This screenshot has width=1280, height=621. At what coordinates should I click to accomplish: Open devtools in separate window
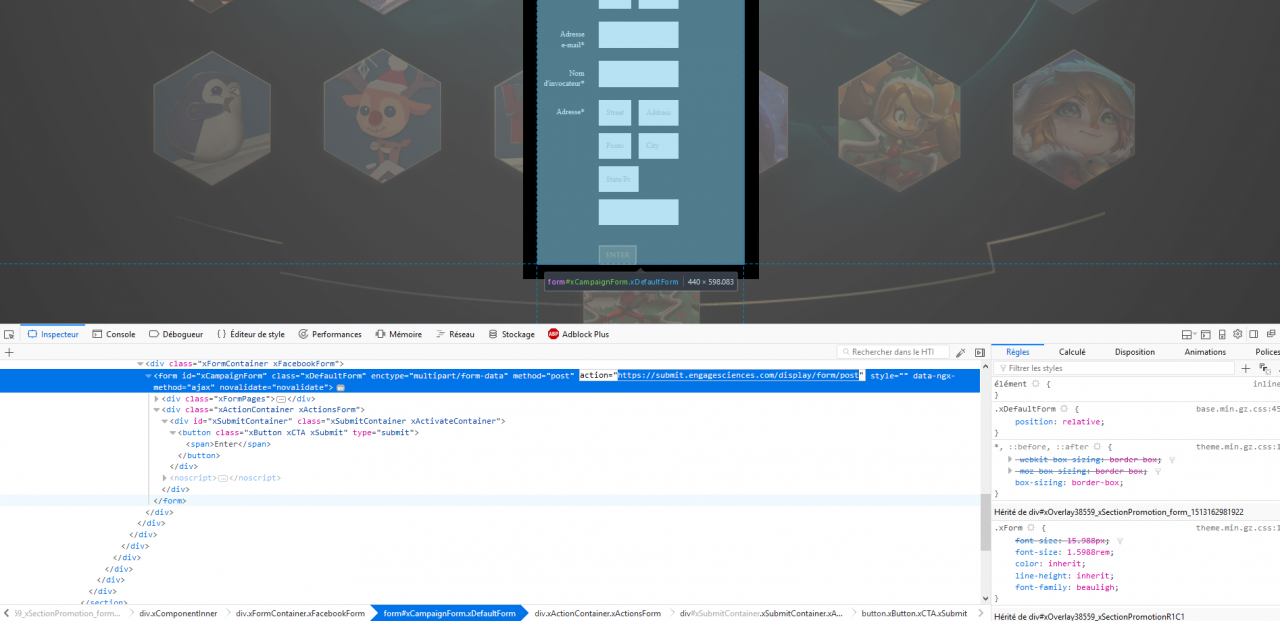tap(1269, 334)
